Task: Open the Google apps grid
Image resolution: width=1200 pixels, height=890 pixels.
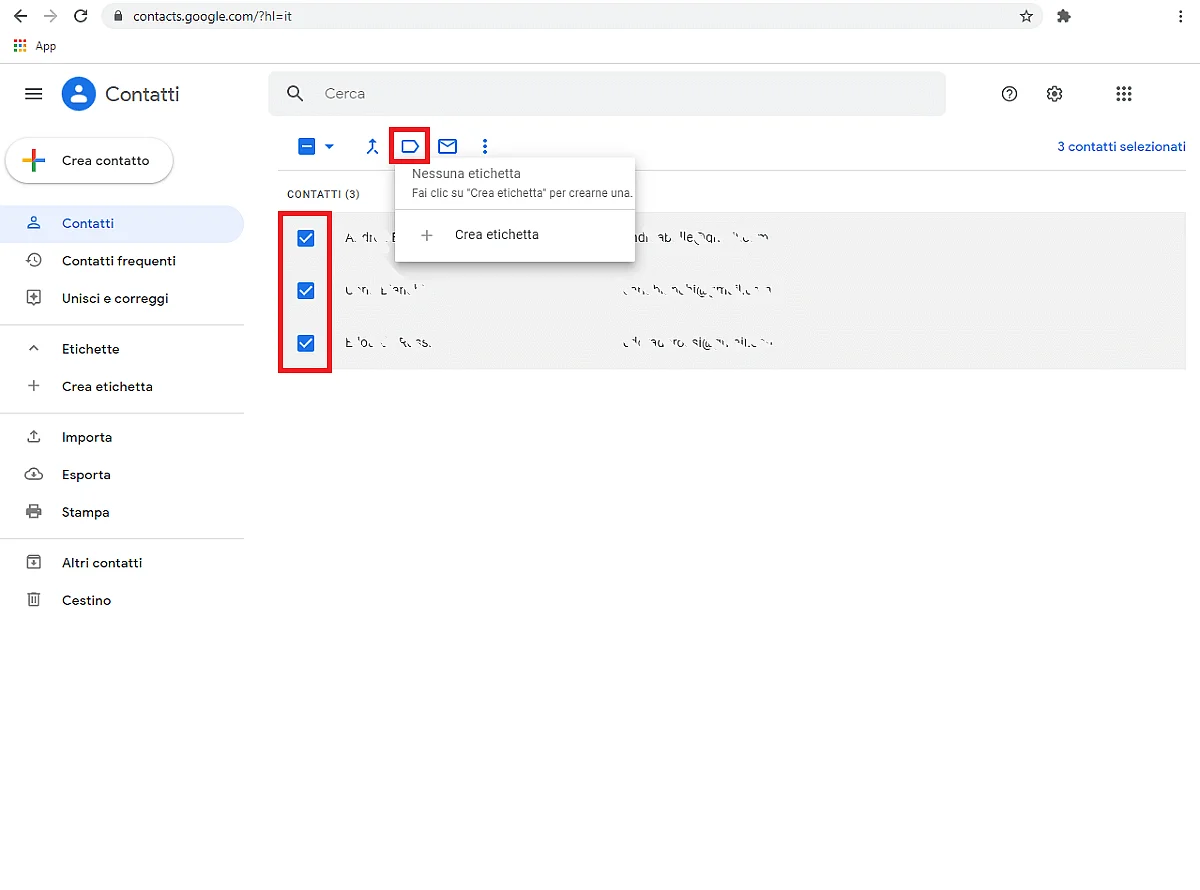Action: tap(1123, 94)
